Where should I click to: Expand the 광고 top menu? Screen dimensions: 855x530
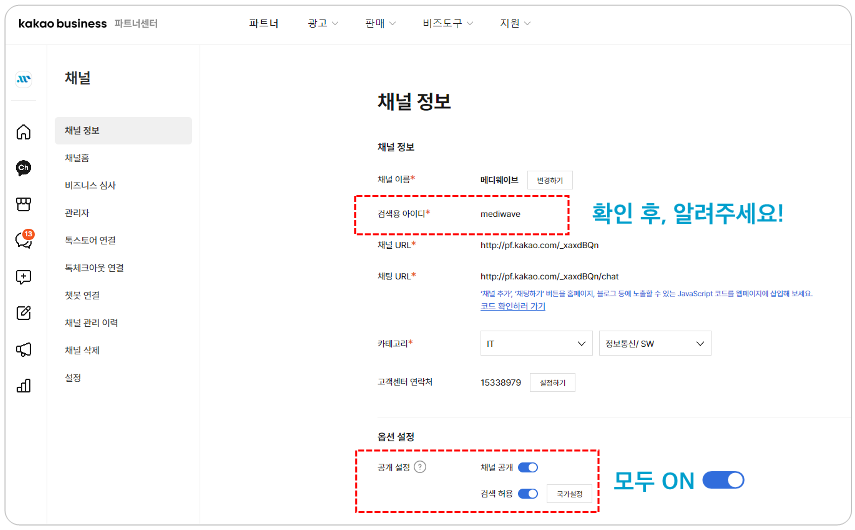(323, 23)
